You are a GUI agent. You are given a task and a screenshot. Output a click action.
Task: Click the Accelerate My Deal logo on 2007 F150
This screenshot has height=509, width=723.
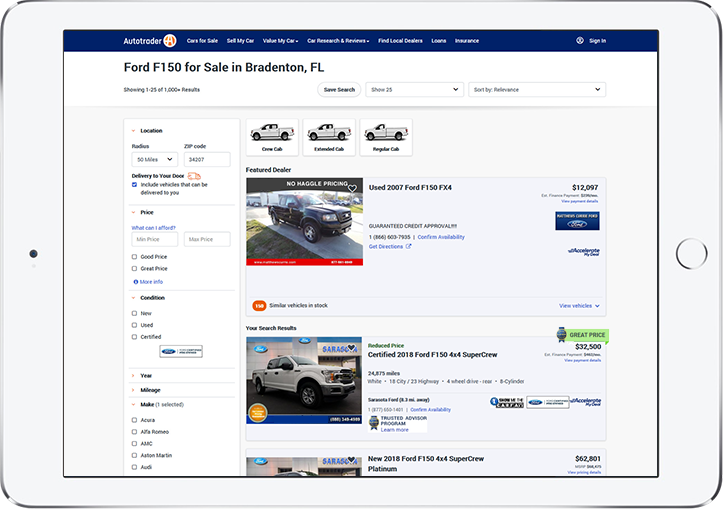[x=584, y=251]
